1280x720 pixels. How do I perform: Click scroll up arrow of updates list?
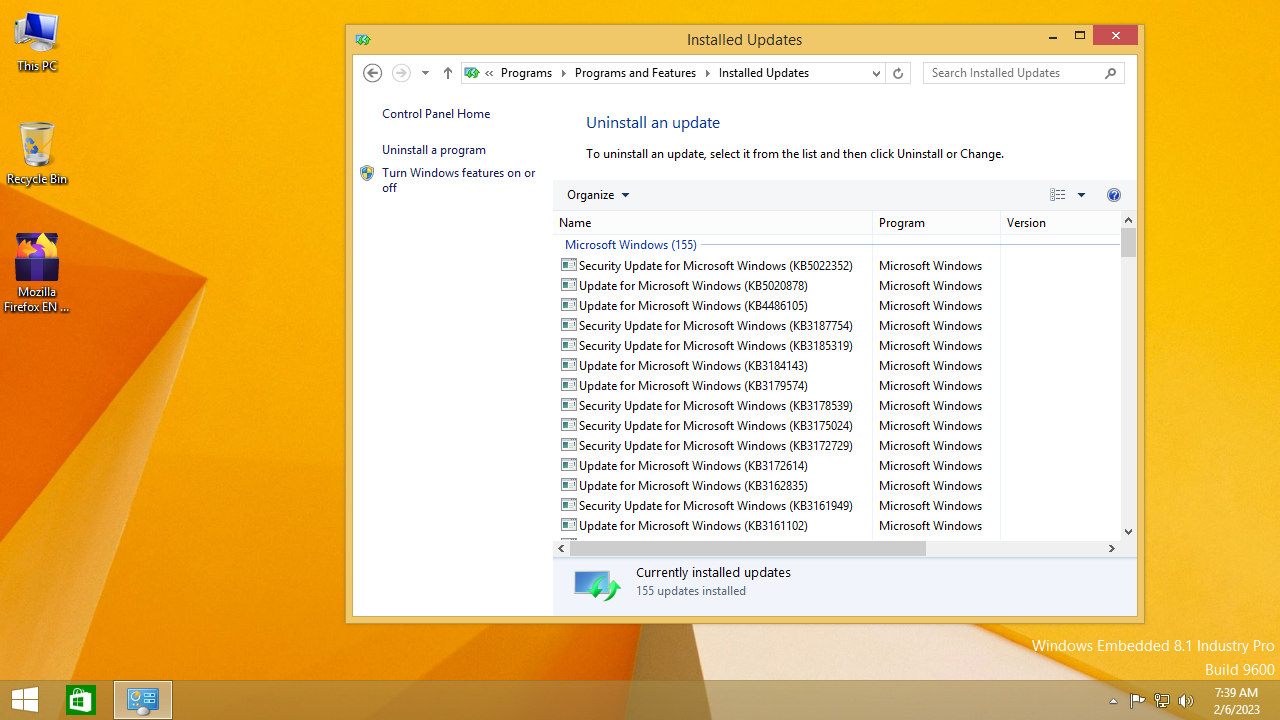[x=1129, y=220]
